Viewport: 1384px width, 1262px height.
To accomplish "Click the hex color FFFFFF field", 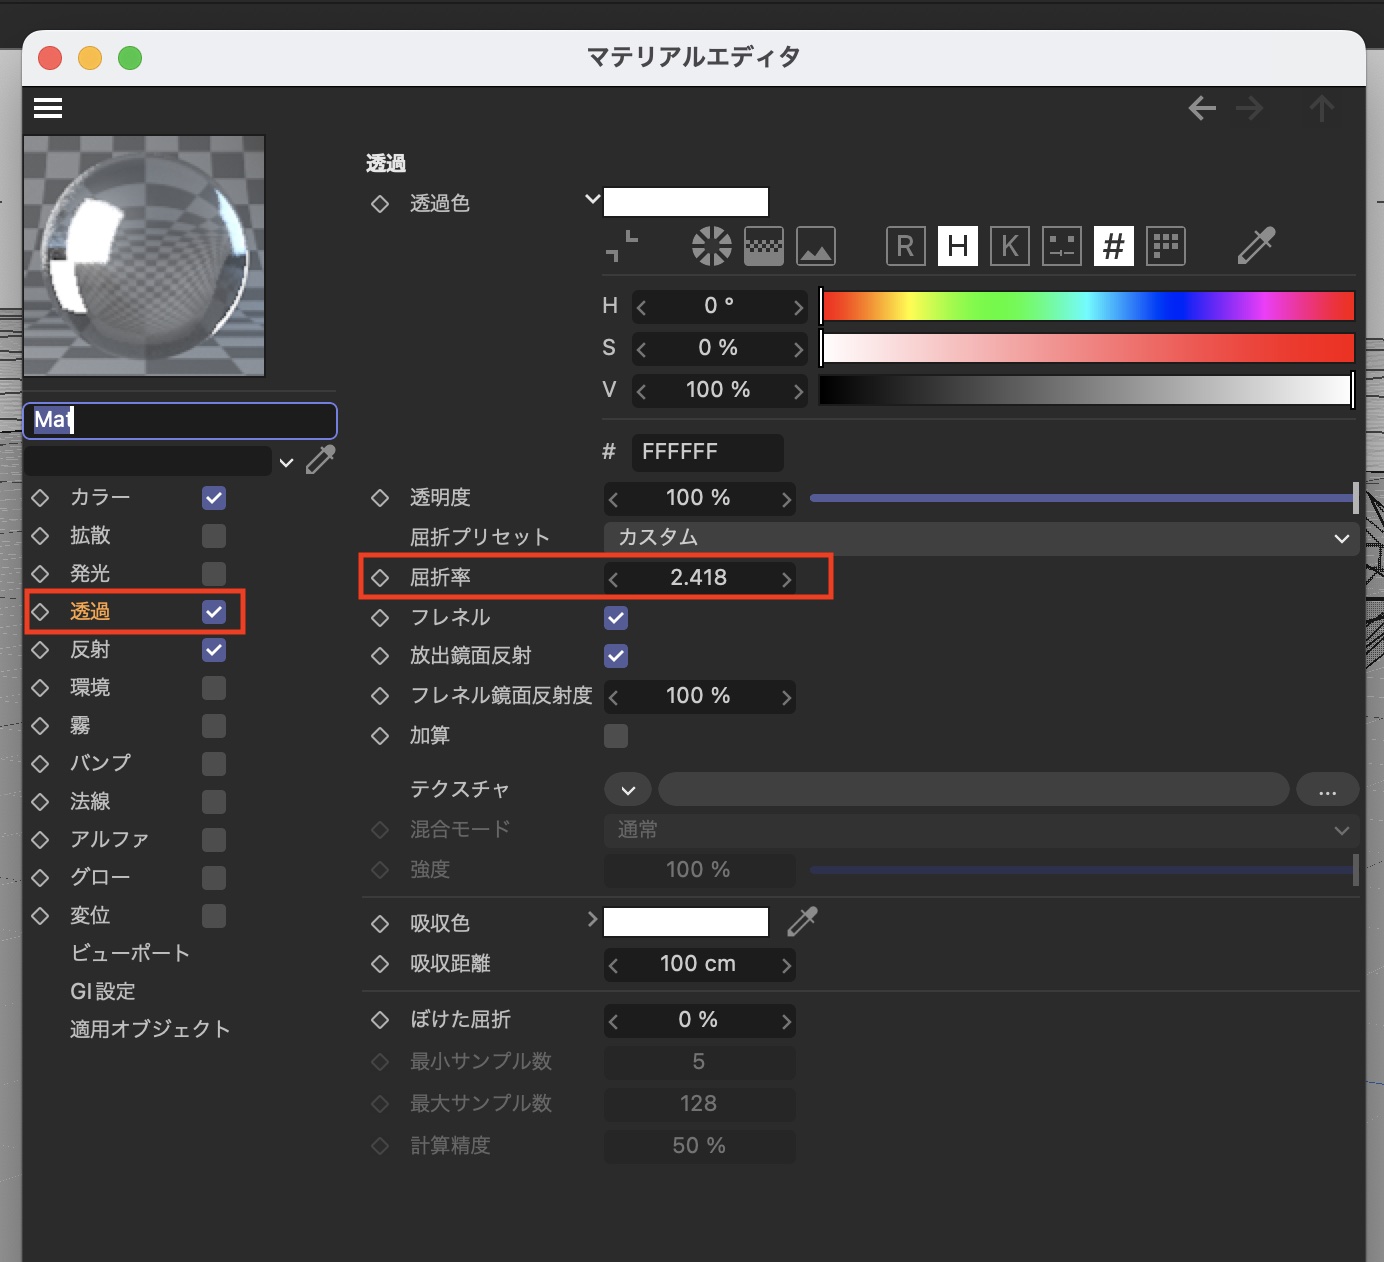I will 706,452.
